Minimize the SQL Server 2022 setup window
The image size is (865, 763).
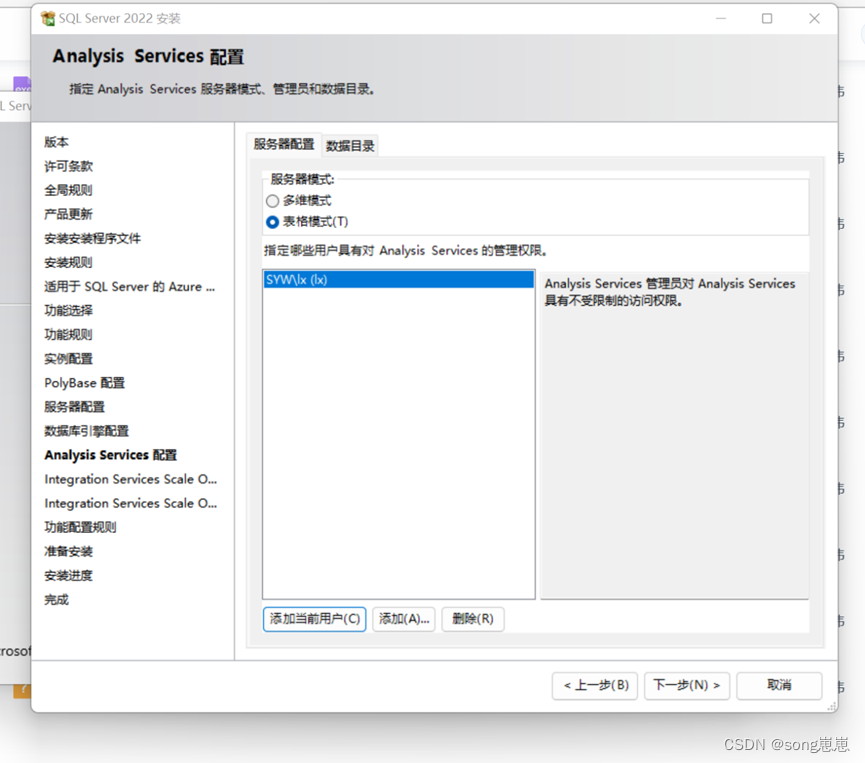point(720,19)
